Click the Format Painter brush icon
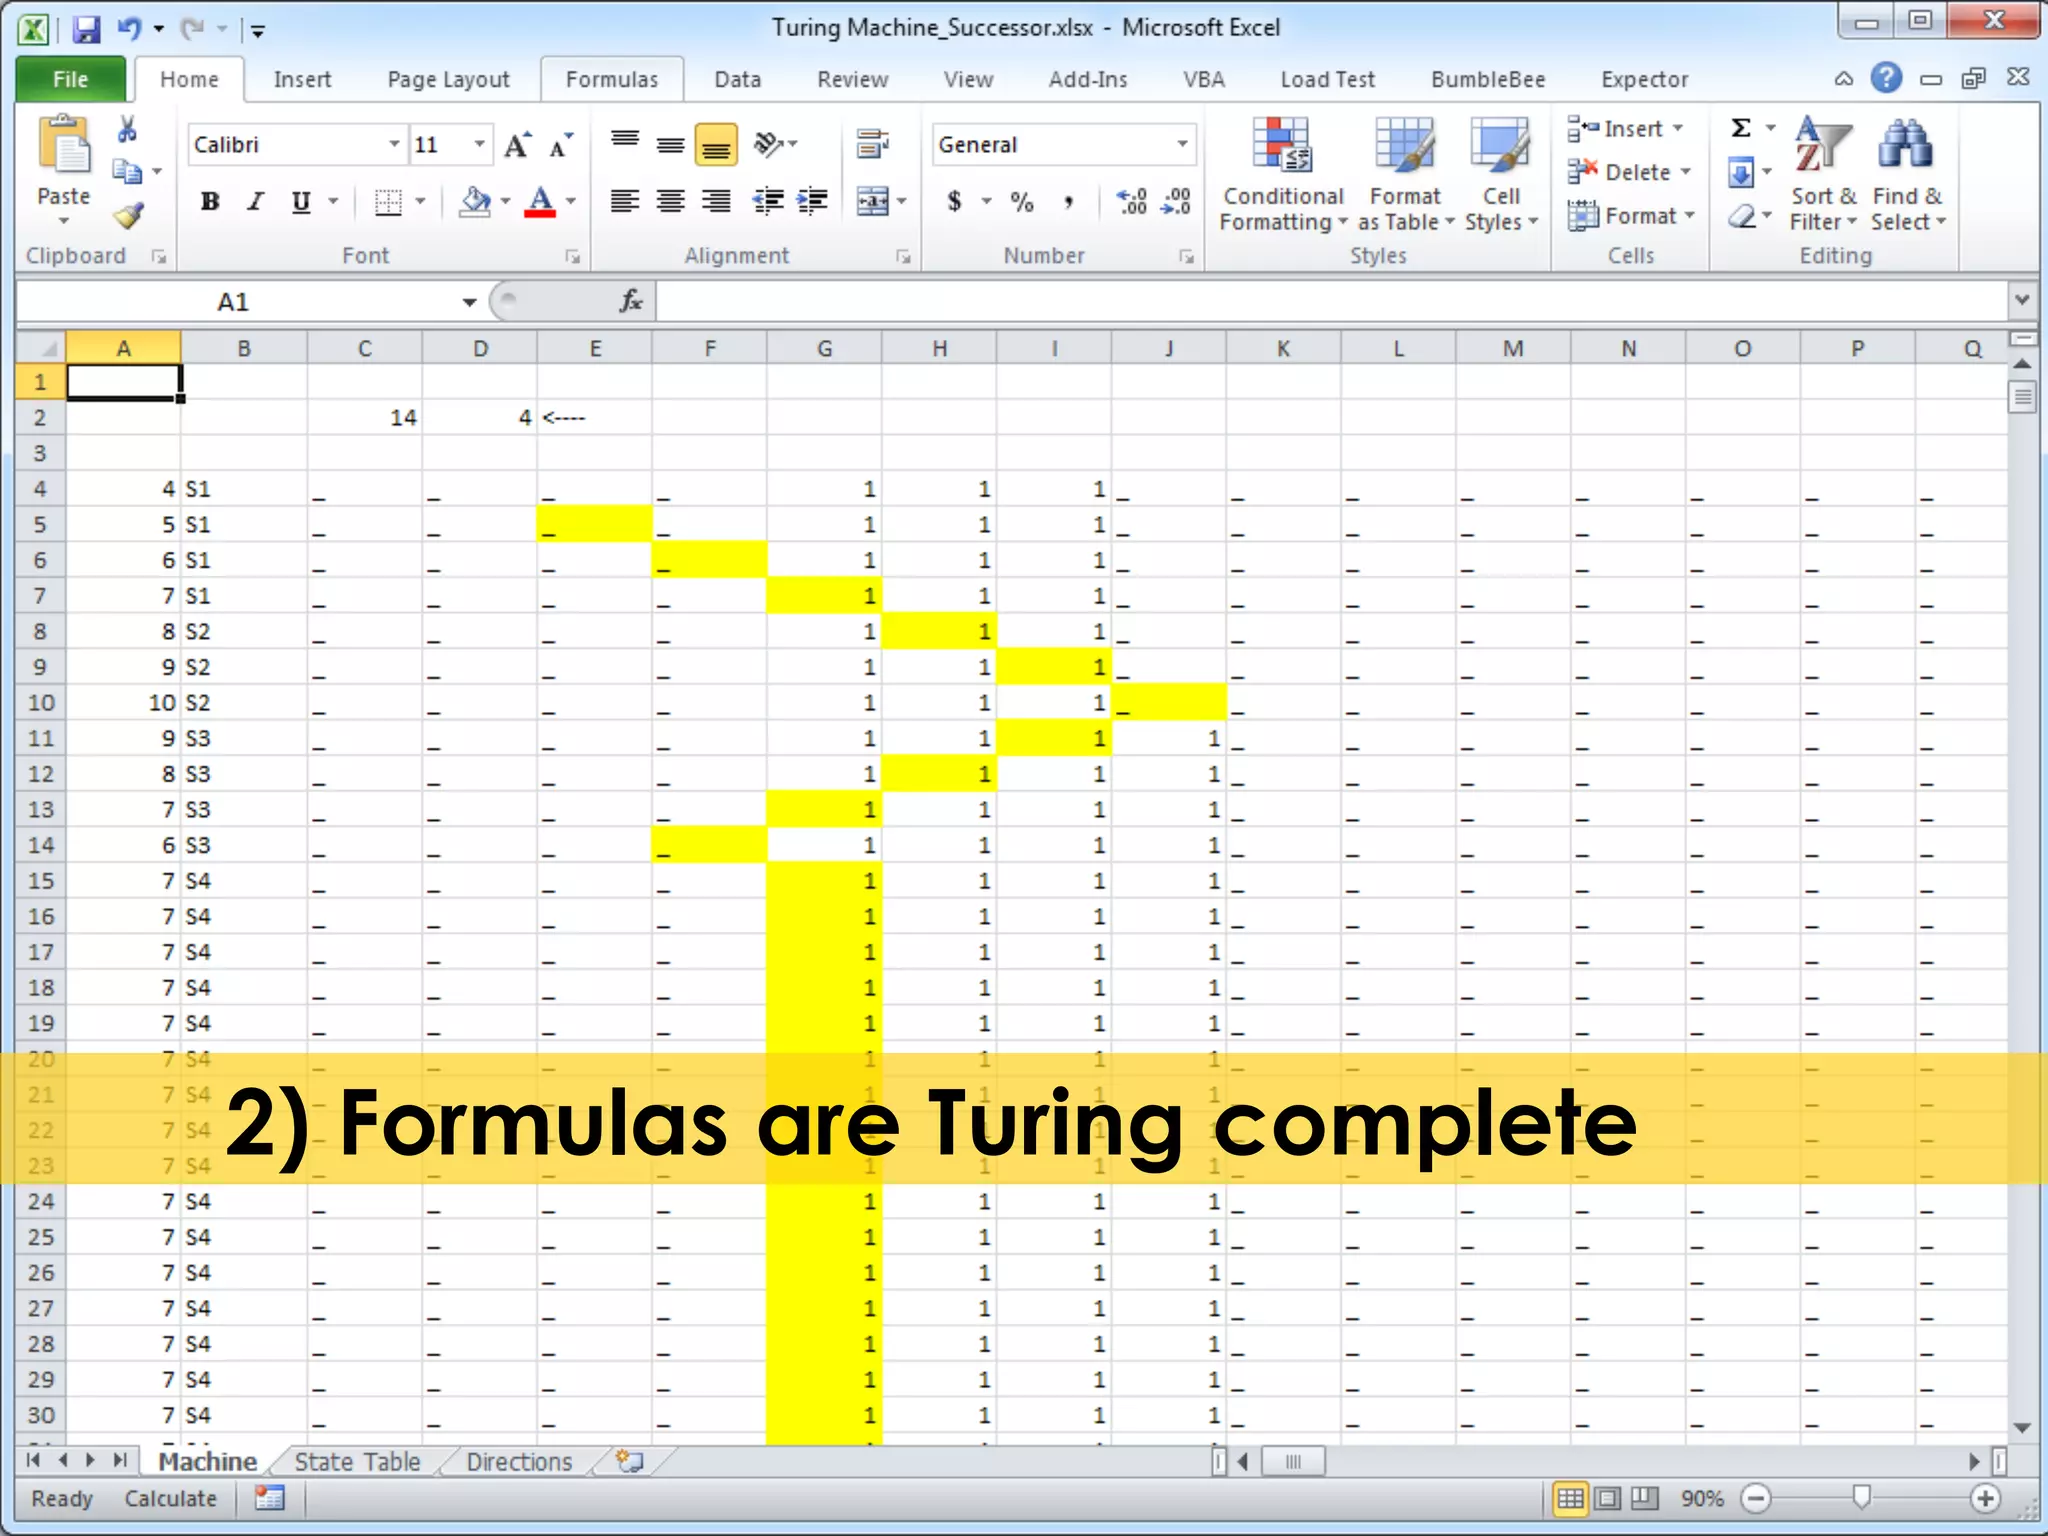Image resolution: width=2048 pixels, height=1536 pixels. pyautogui.click(x=129, y=216)
